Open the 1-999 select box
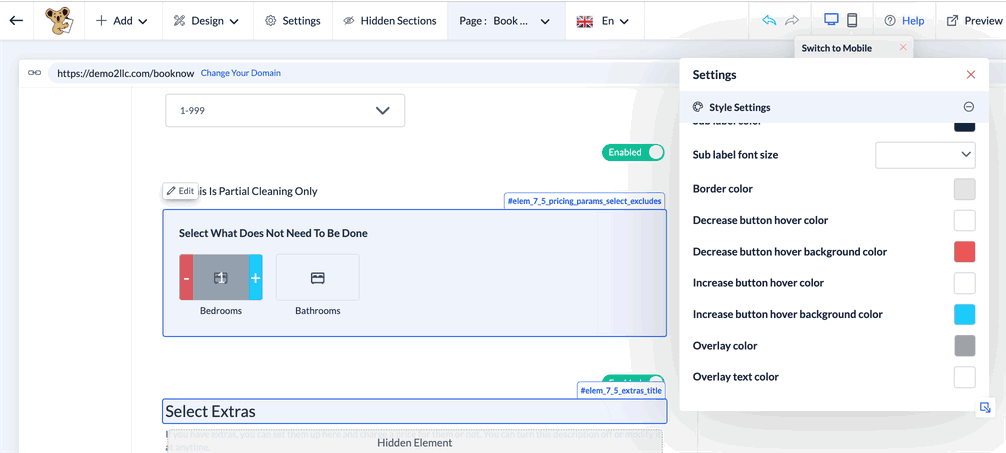This screenshot has height=453, width=1006. (x=285, y=111)
